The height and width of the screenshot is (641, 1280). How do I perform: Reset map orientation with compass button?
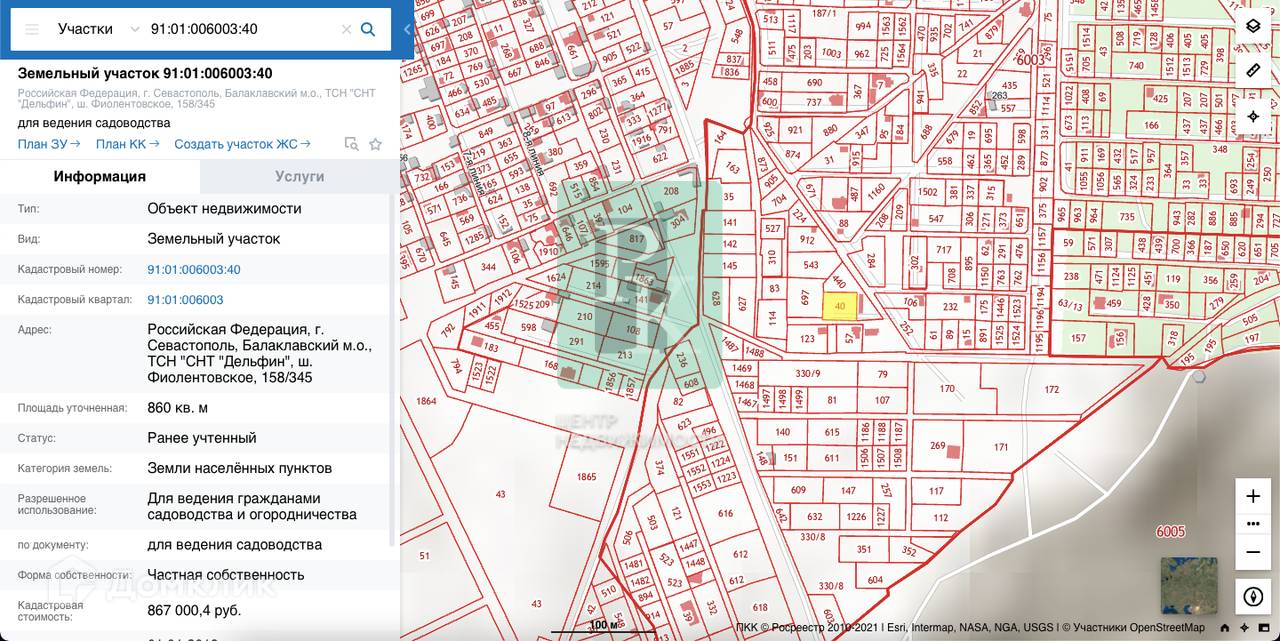click(1253, 597)
